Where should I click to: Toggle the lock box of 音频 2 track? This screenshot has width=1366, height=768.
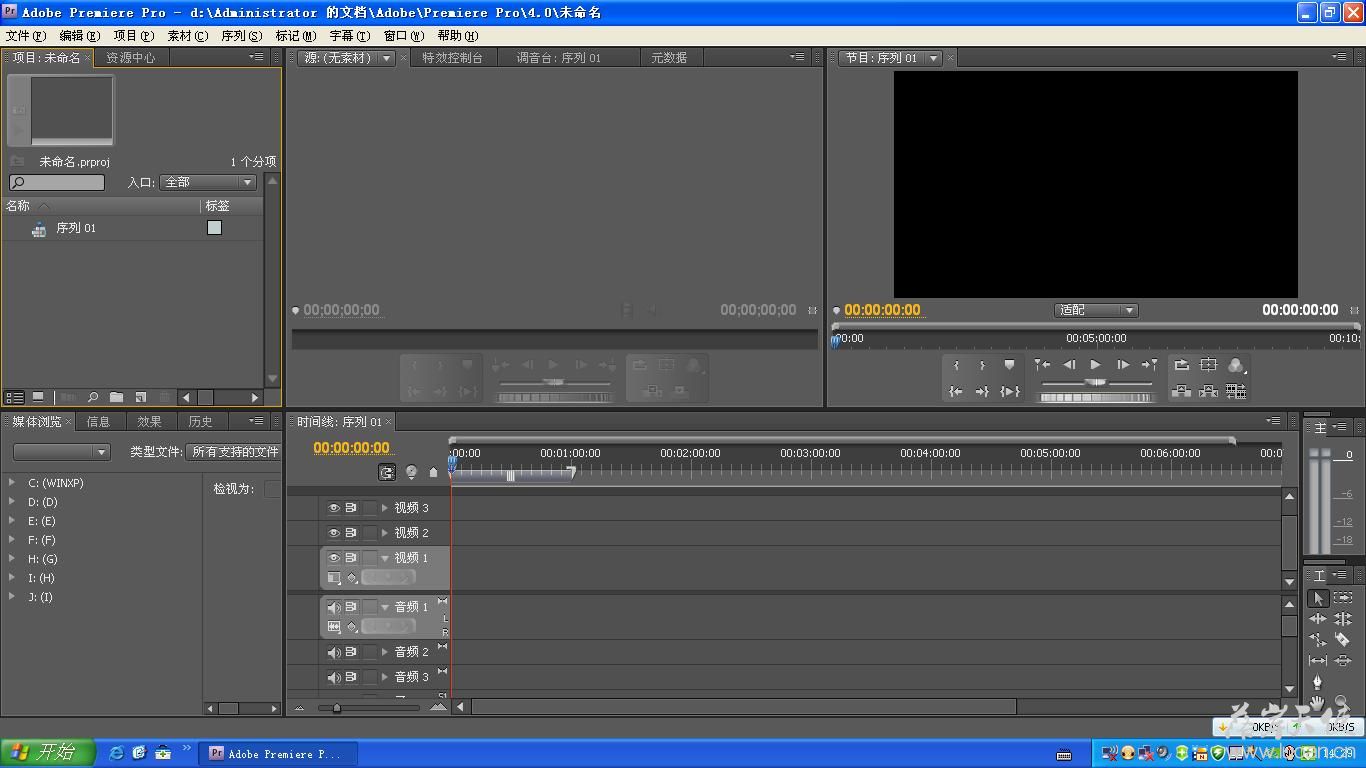(370, 652)
